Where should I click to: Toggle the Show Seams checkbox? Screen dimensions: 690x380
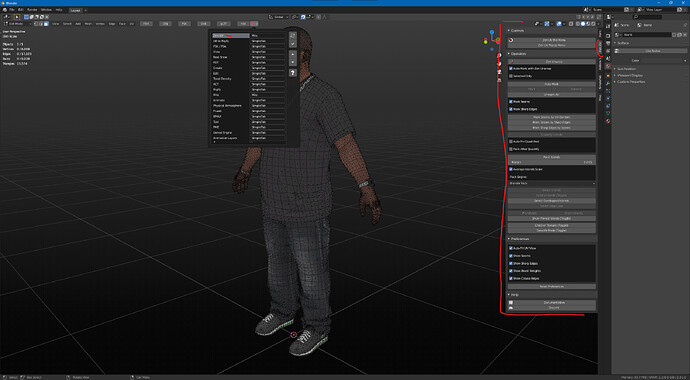click(x=510, y=256)
